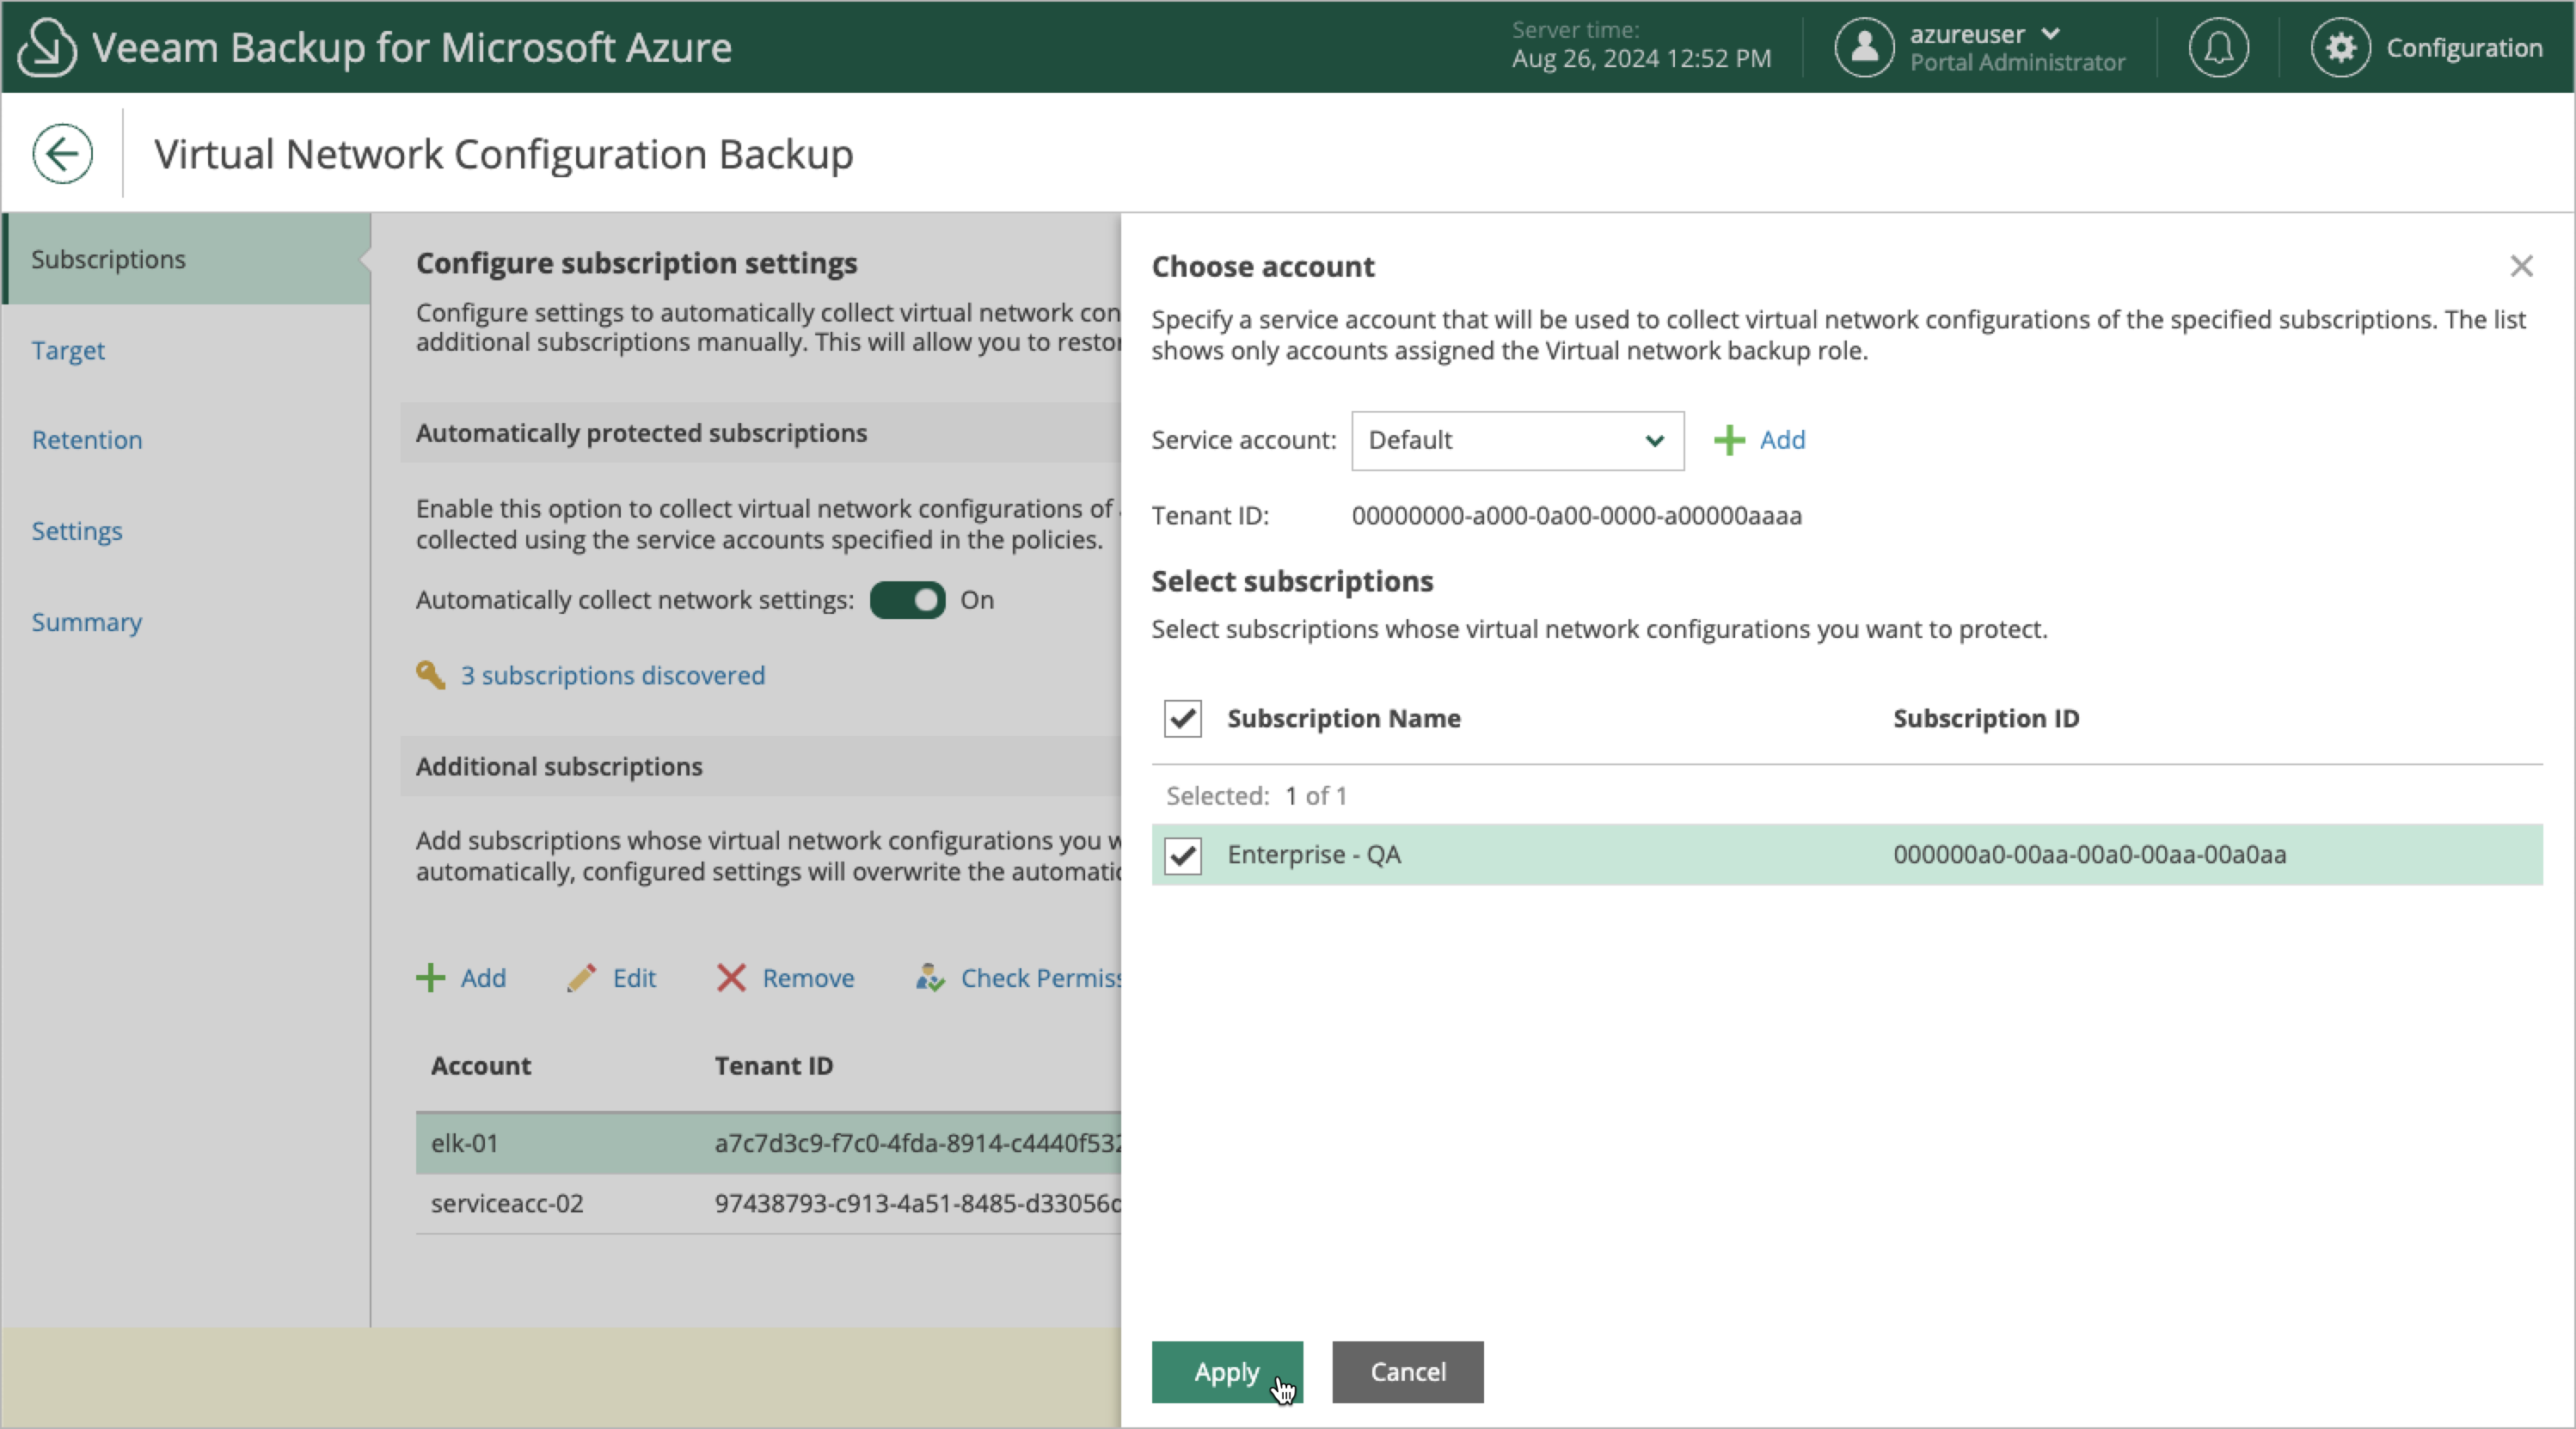Click the Tenant ID column header in accounts table
Image resolution: width=2576 pixels, height=1429 pixels.
pyautogui.click(x=774, y=1066)
